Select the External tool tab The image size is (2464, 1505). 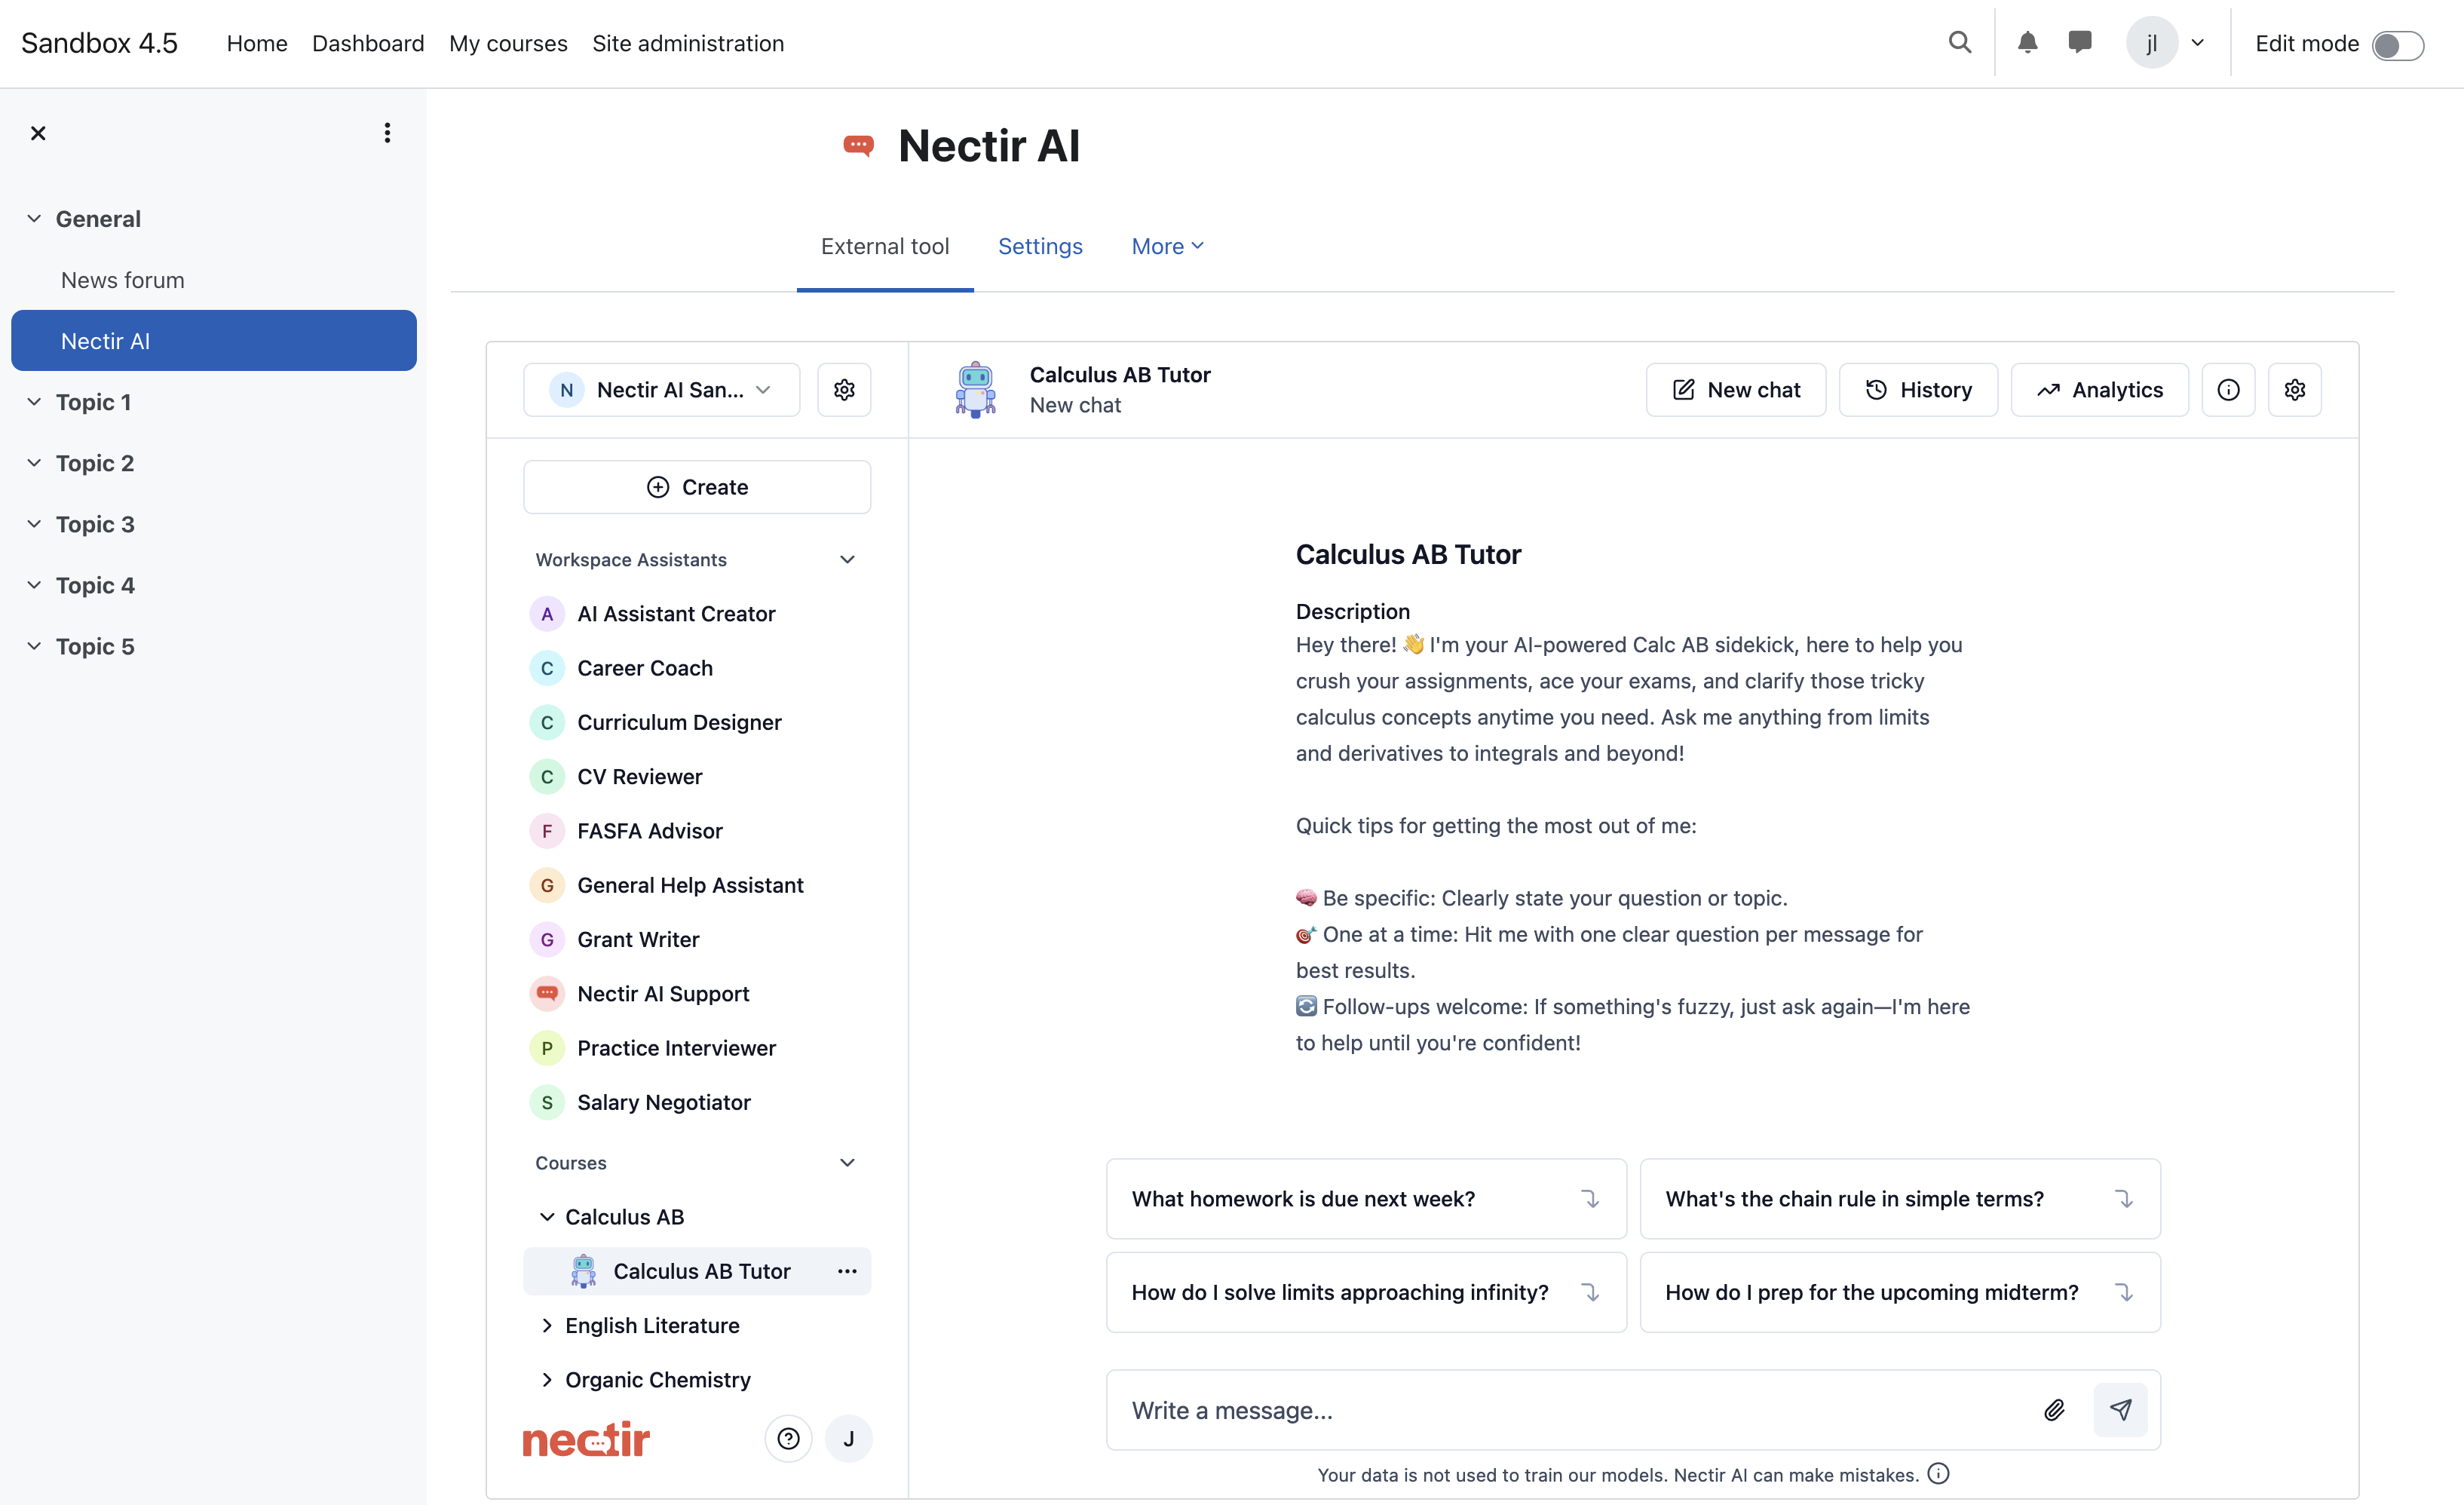885,246
